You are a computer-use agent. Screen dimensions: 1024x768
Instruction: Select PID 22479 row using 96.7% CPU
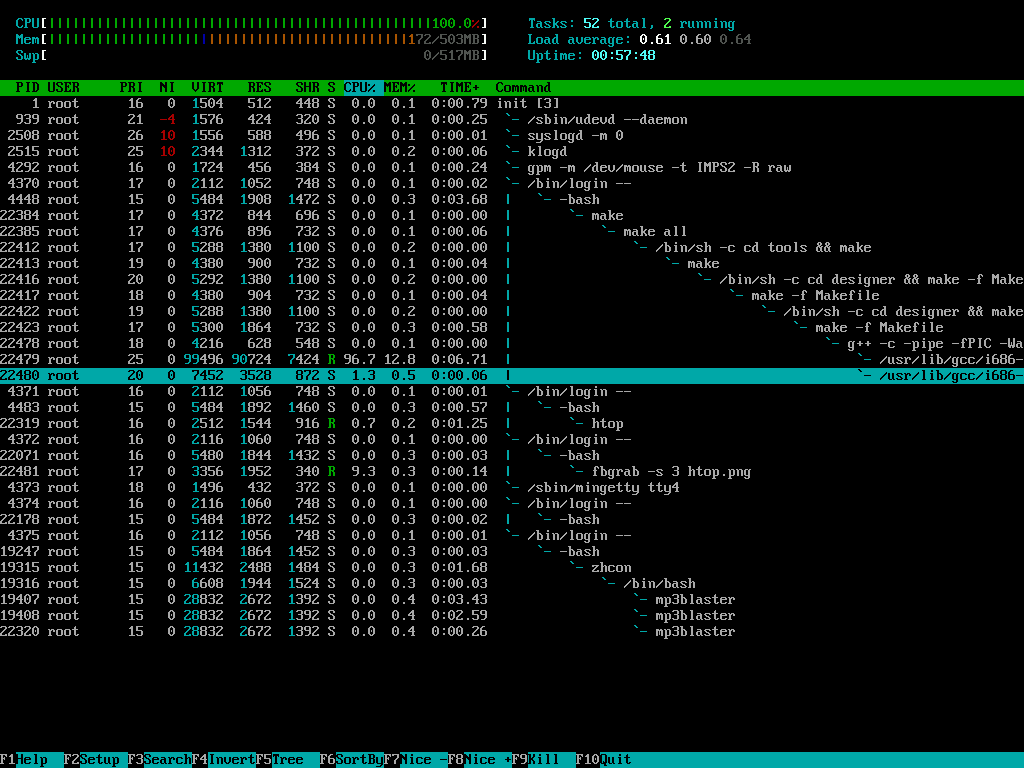512,359
